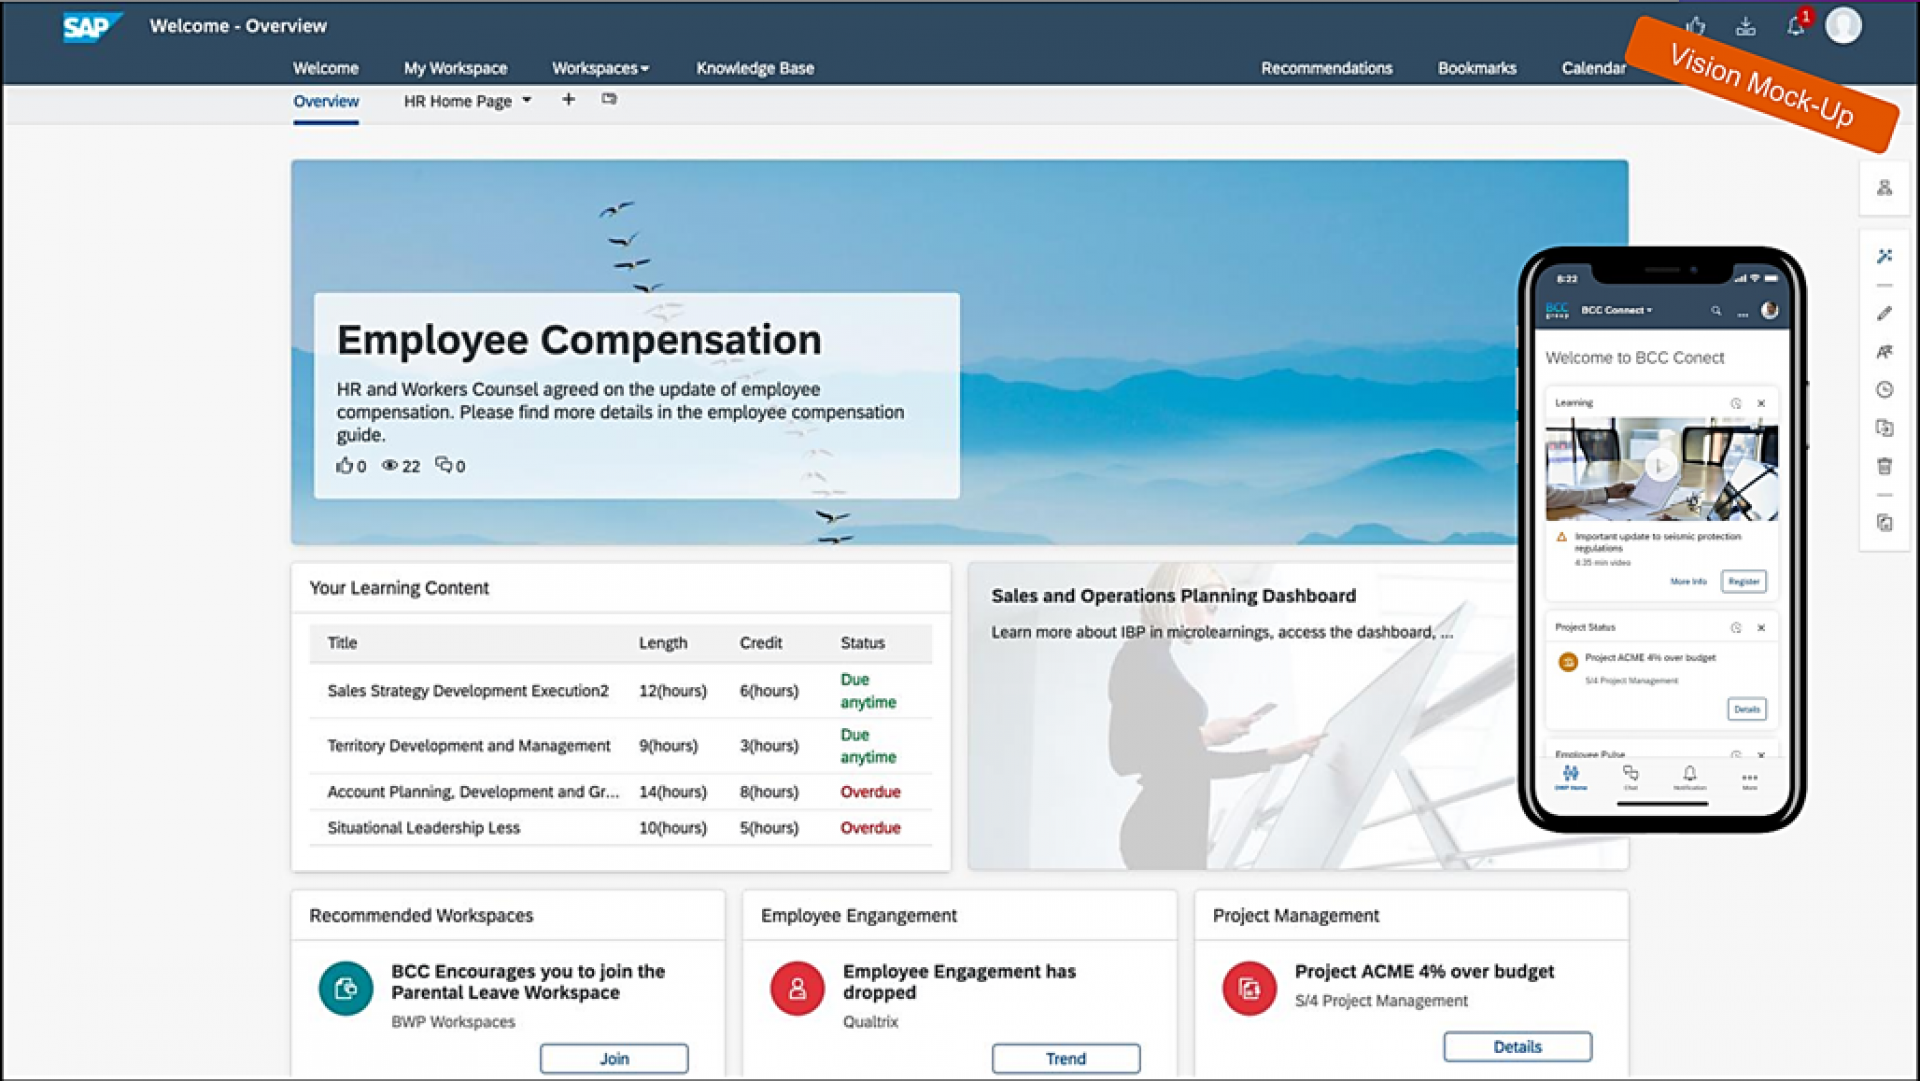Screen dimensions: 1920x1081
Task: Click the comments icon on announcement
Action: 450,465
